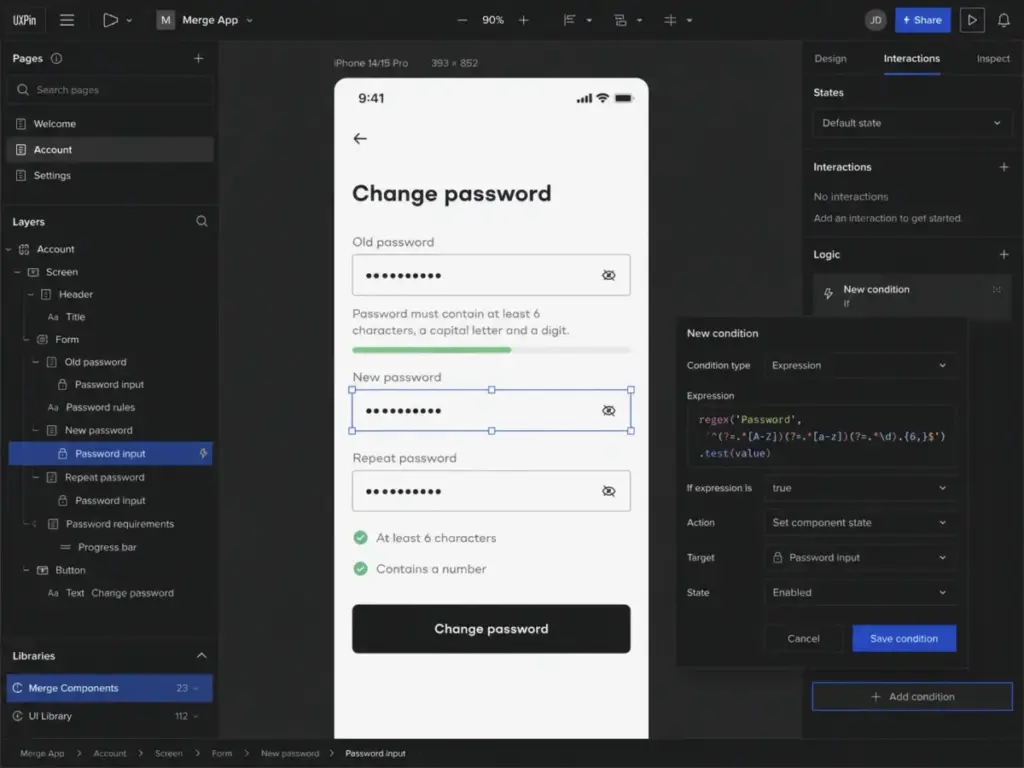The height and width of the screenshot is (768, 1024).
Task: Collapse the Old password layer
Action: point(36,362)
